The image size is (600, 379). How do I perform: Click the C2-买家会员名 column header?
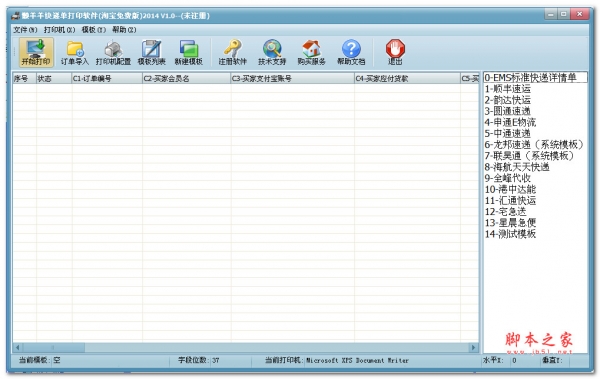tap(186, 78)
